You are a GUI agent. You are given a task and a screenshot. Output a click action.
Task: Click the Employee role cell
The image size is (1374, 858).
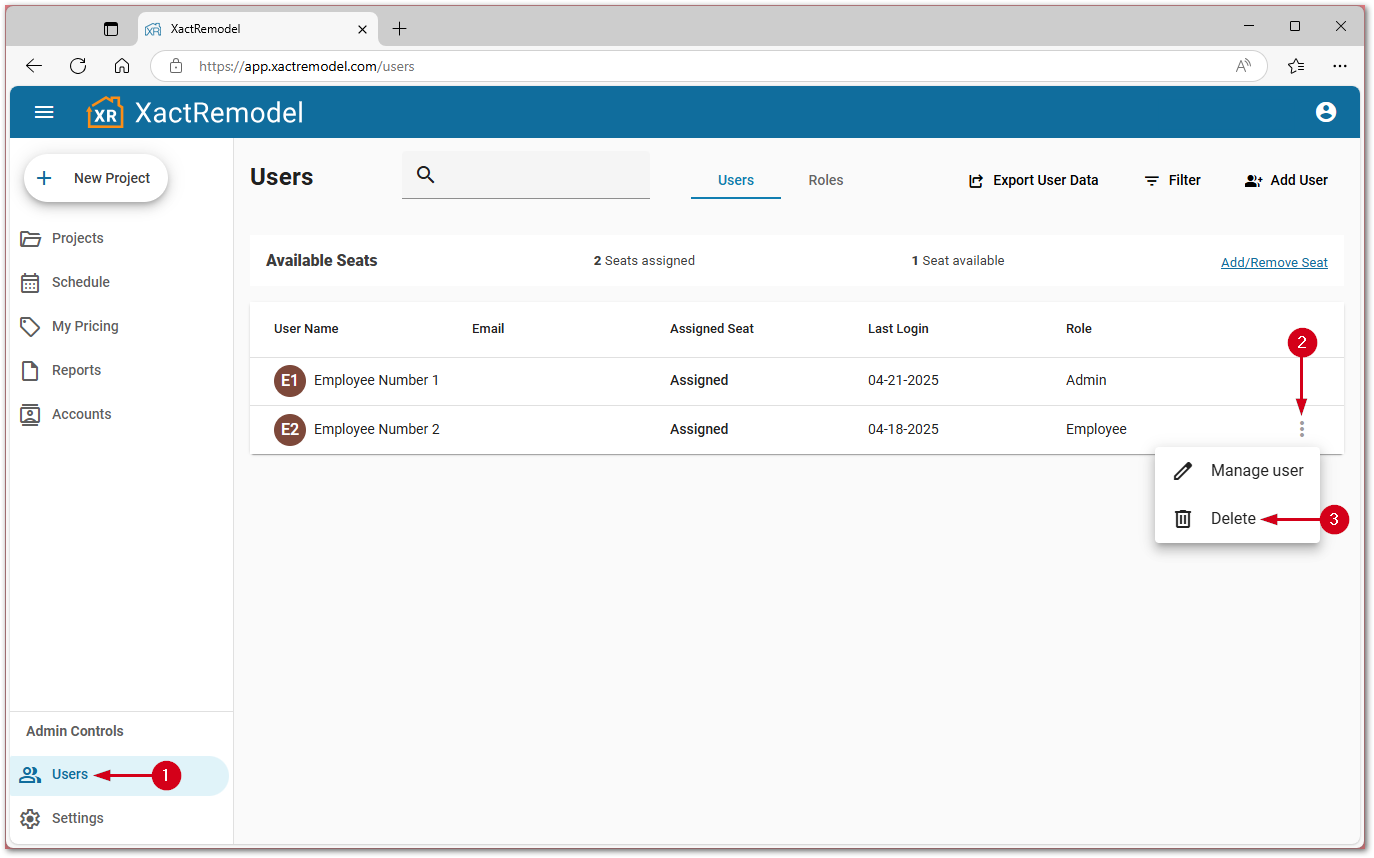[1096, 430]
